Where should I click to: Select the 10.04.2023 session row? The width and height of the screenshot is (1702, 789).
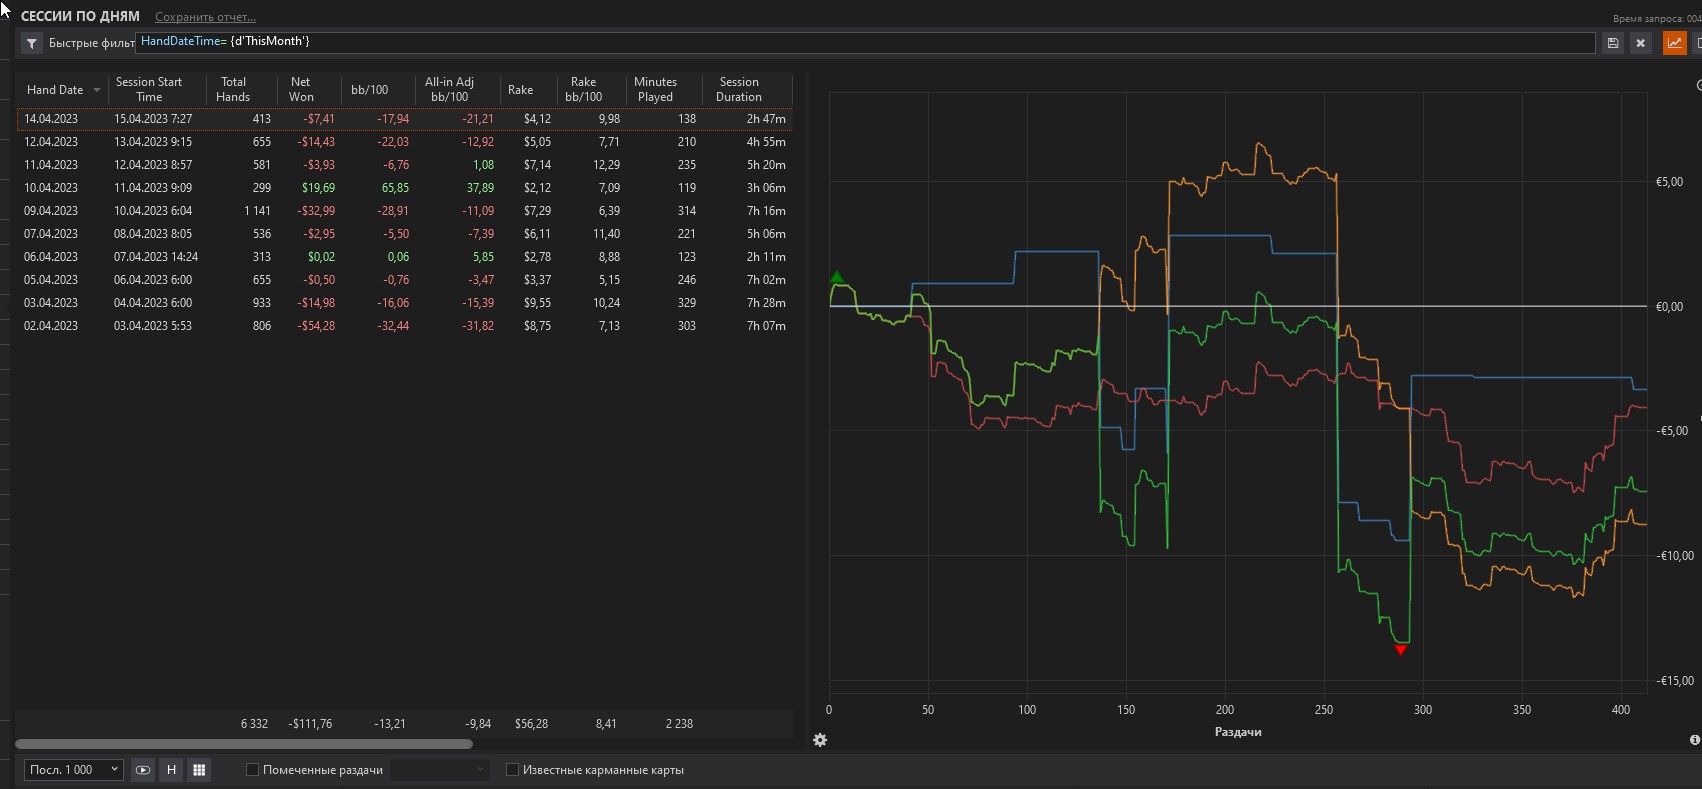(404, 188)
